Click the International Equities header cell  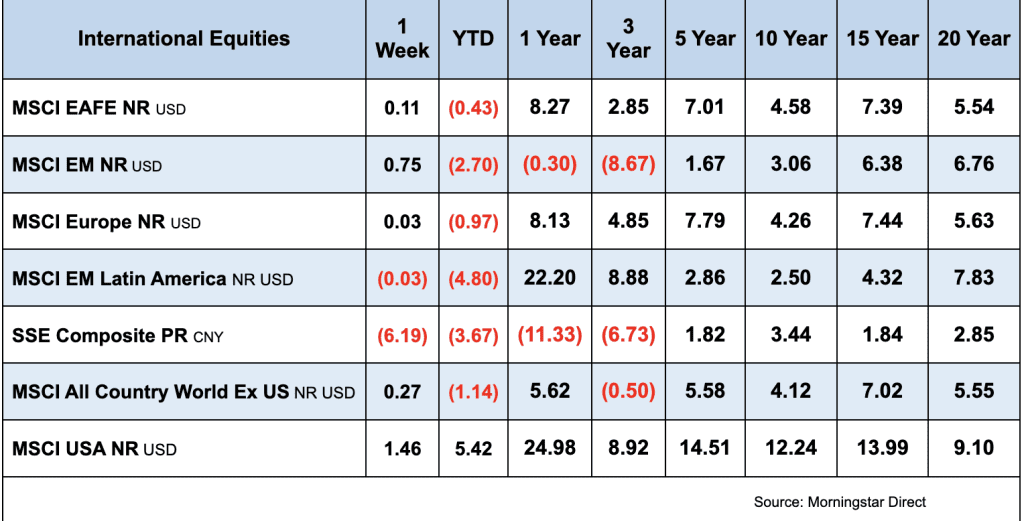coord(183,39)
